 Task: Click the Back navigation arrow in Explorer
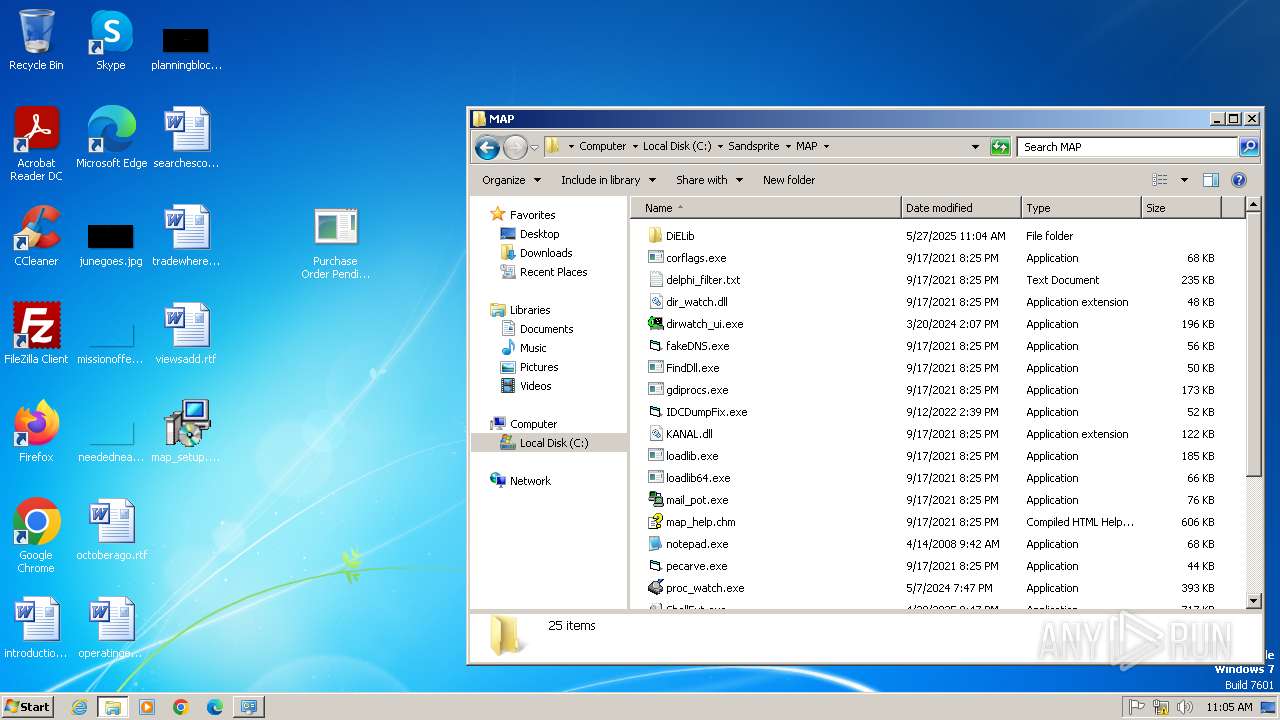tap(487, 147)
